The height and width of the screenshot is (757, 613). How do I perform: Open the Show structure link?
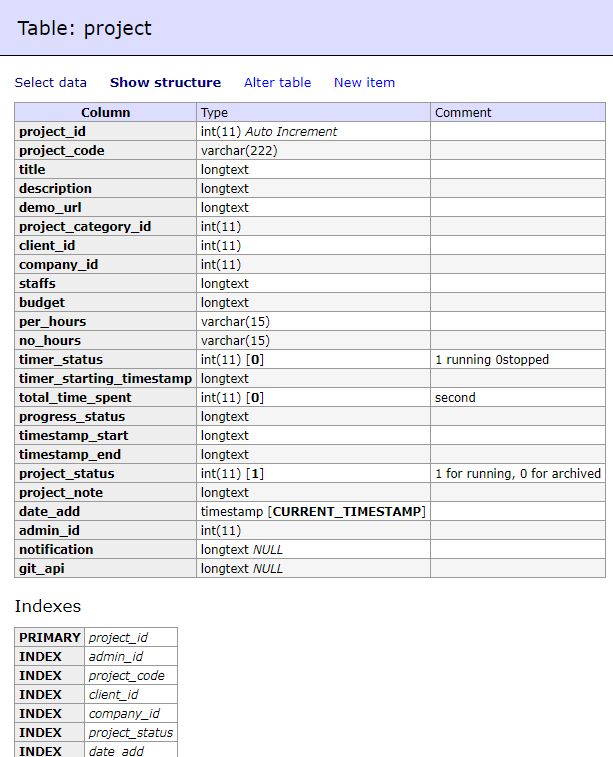click(x=166, y=83)
